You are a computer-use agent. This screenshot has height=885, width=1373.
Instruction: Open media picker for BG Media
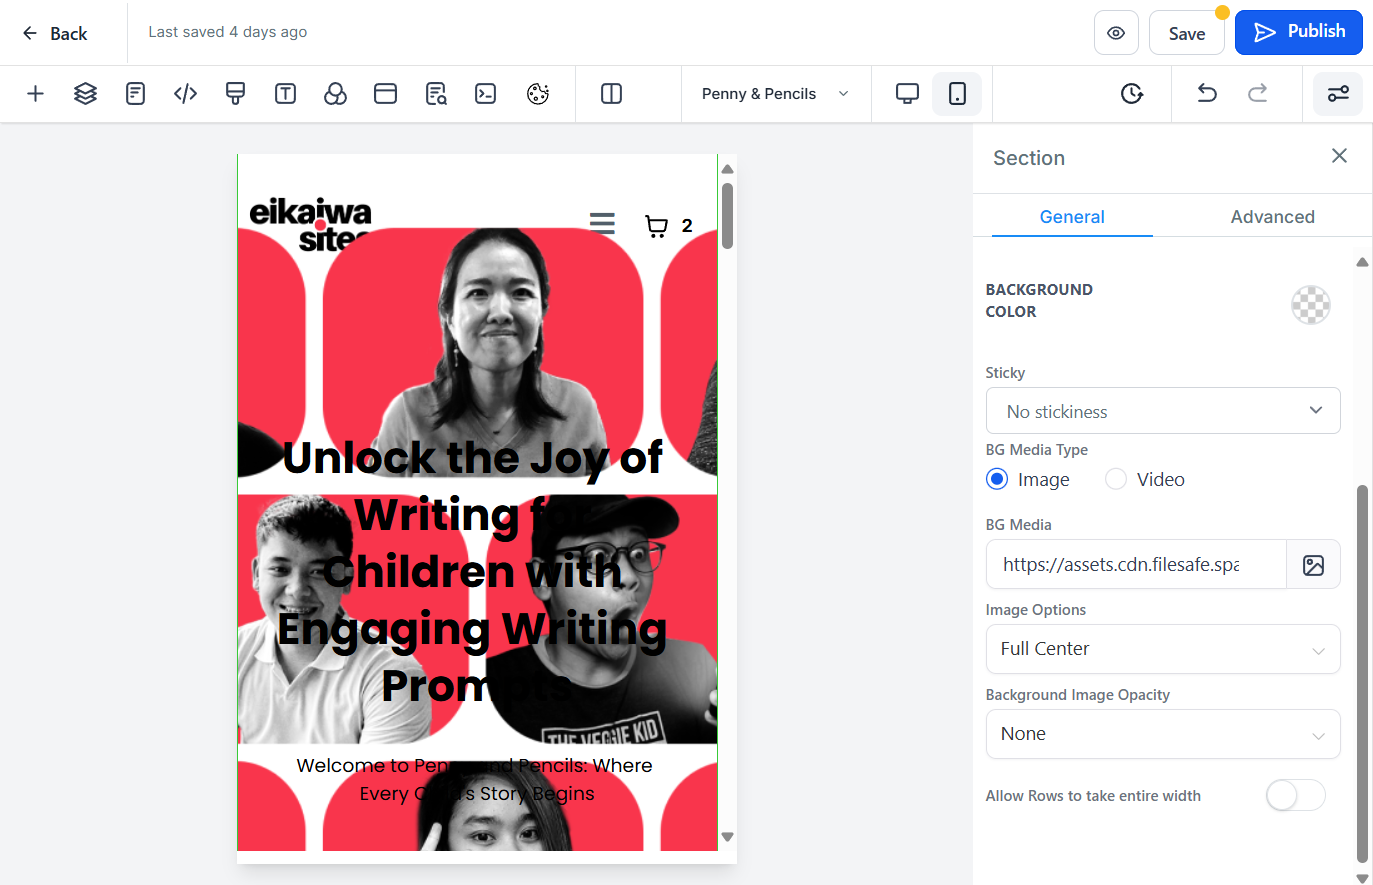tap(1313, 565)
